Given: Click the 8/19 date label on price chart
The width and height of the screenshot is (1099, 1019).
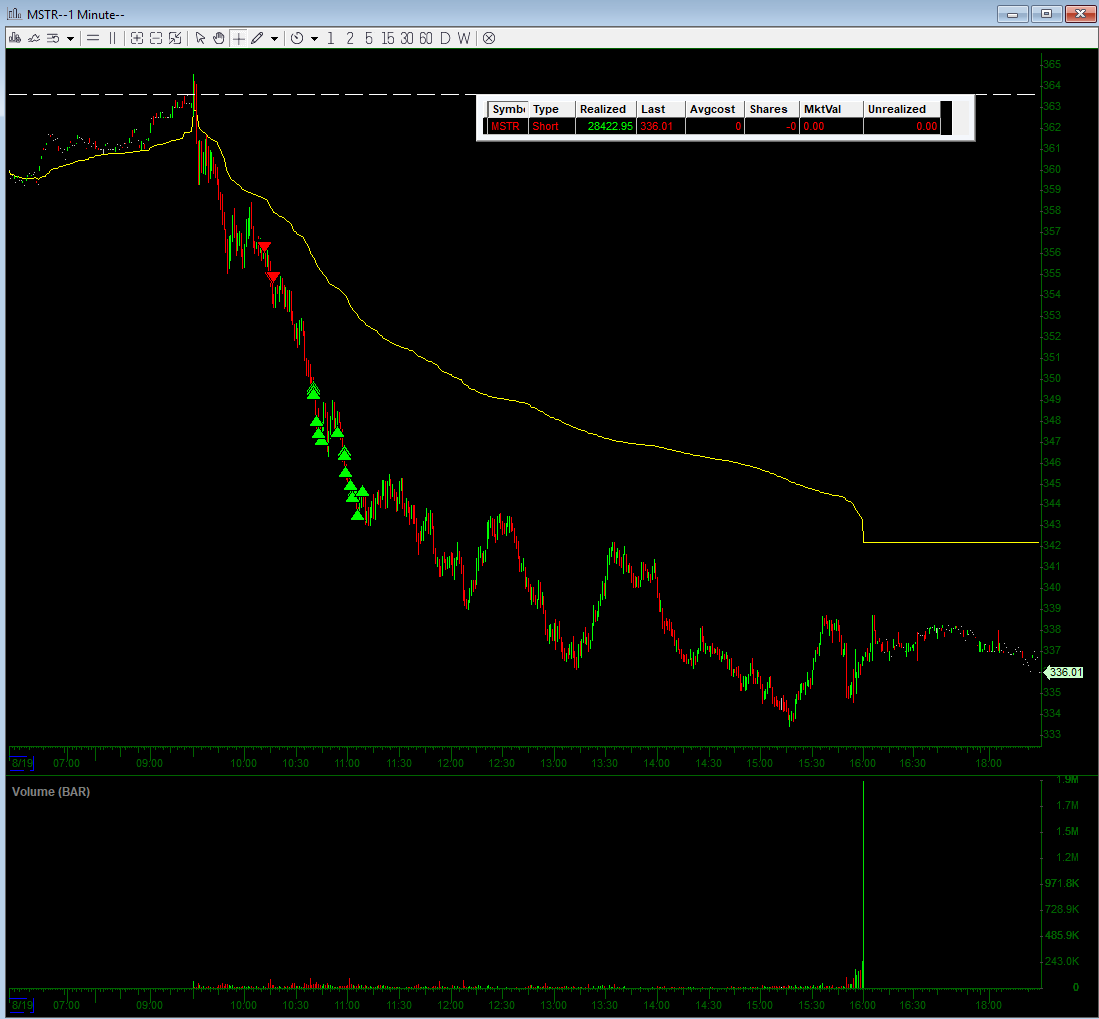Looking at the screenshot, I should click(22, 762).
